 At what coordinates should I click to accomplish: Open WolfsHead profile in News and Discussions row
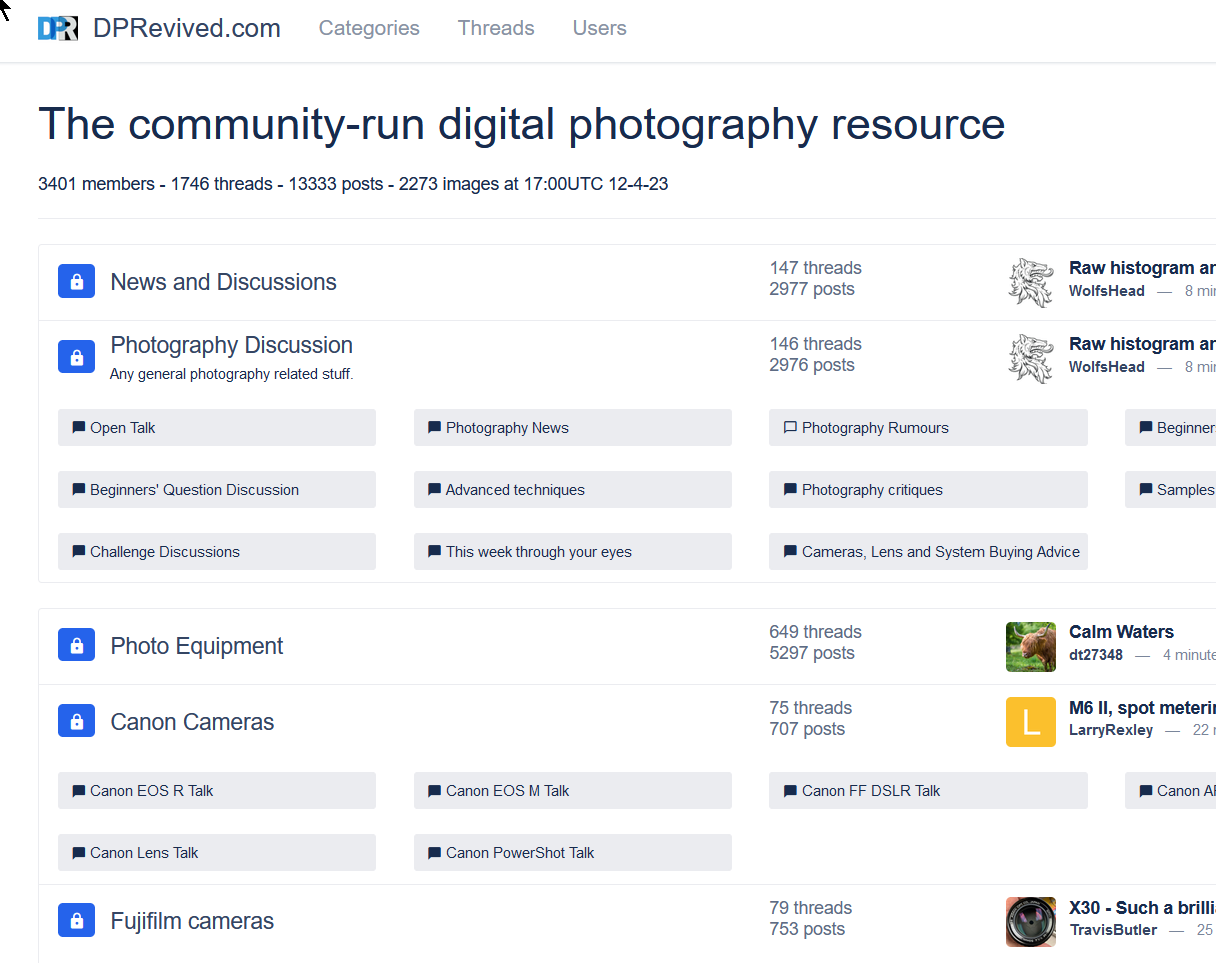(x=1107, y=291)
